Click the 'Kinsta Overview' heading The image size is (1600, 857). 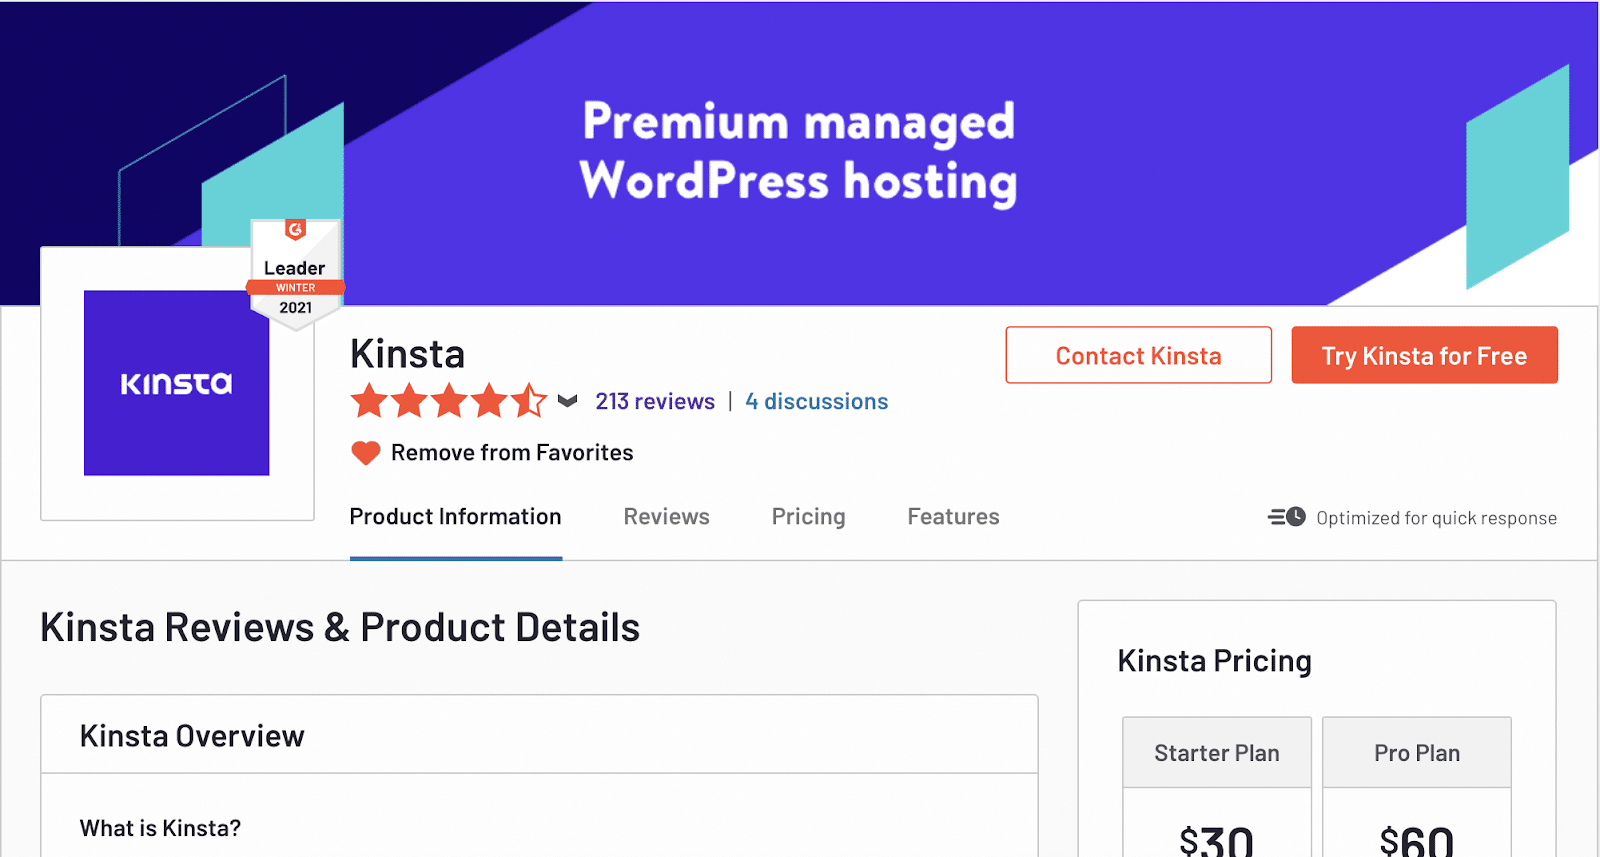(192, 736)
